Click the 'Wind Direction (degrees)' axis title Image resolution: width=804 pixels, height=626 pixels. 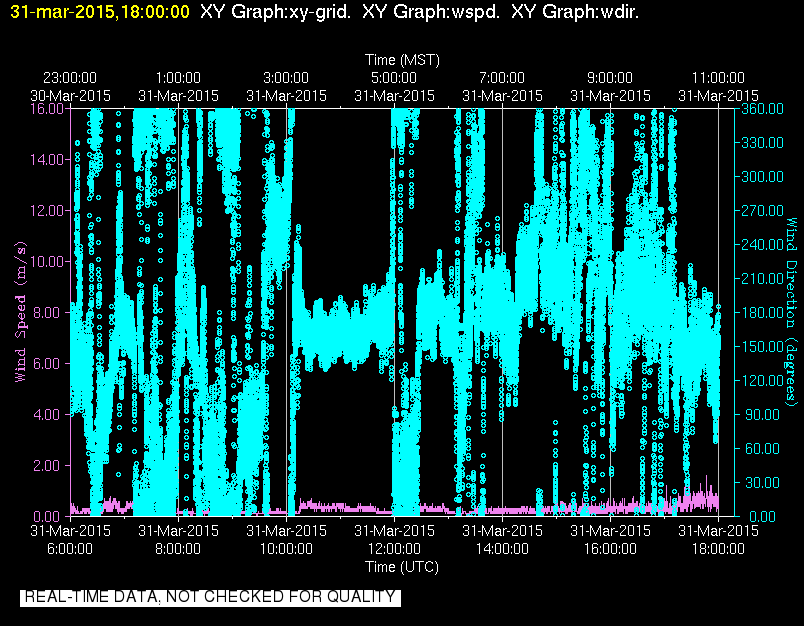pyautogui.click(x=791, y=311)
